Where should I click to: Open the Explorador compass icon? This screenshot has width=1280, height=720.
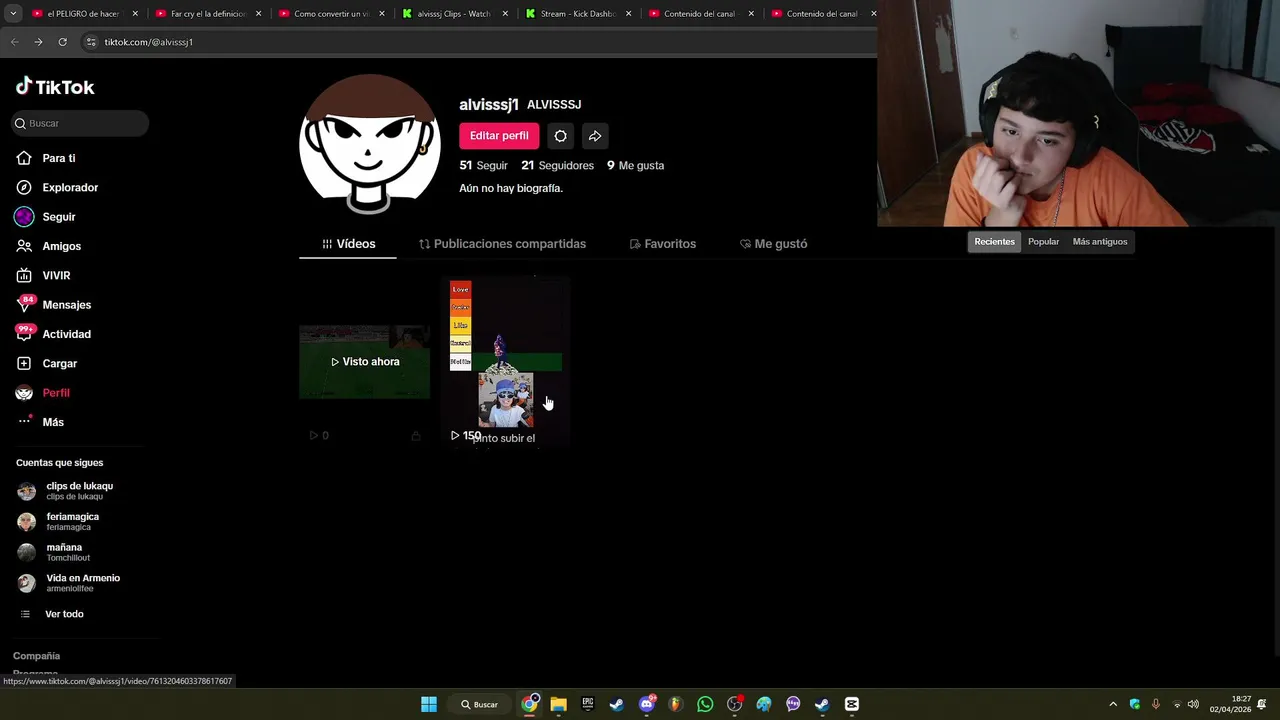(24, 188)
